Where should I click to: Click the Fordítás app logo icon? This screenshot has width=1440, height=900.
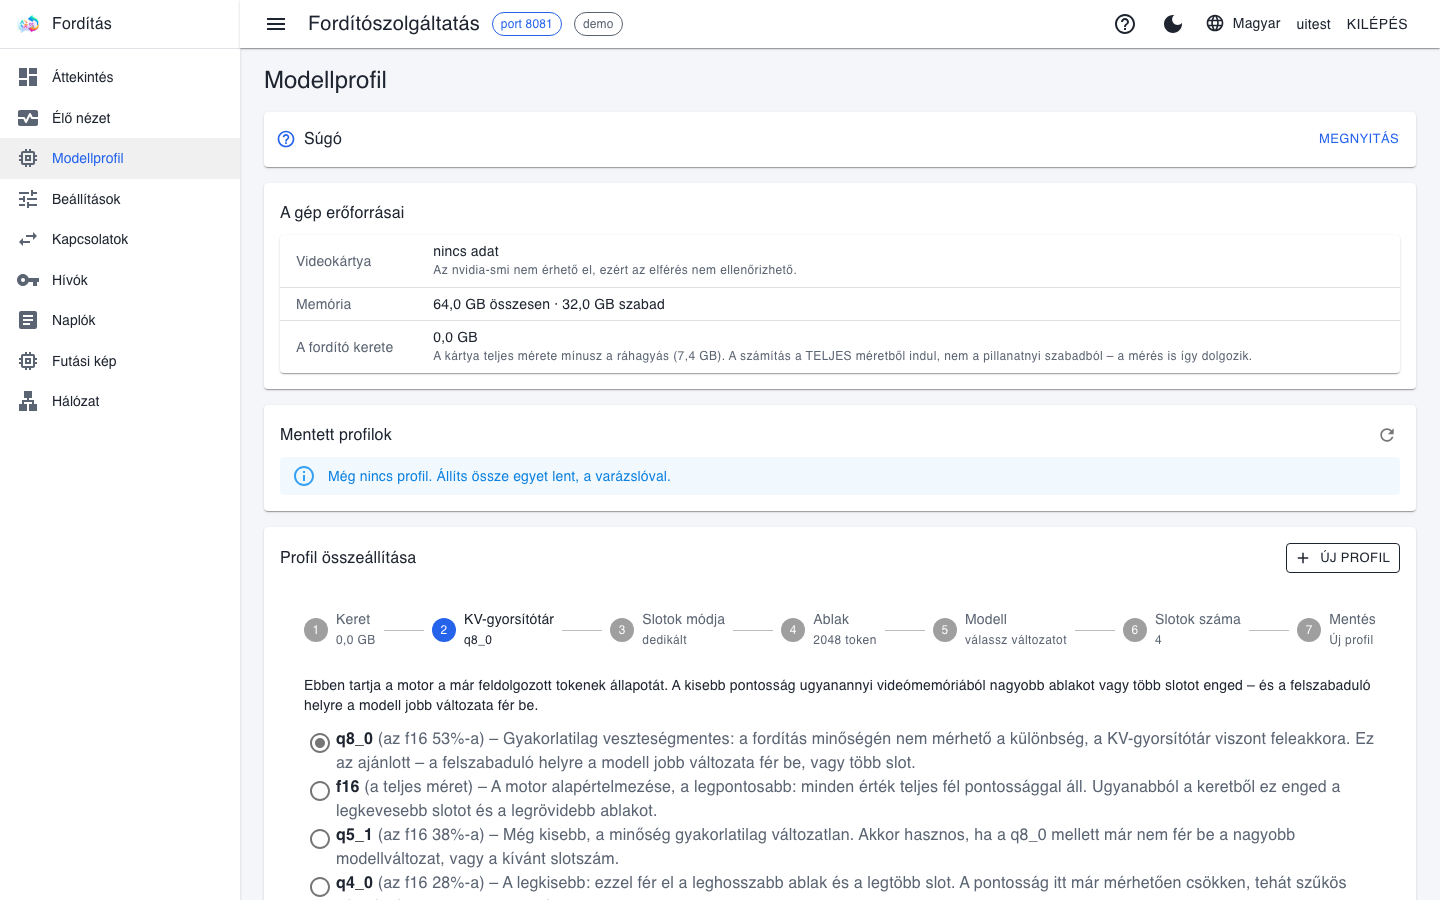(28, 24)
